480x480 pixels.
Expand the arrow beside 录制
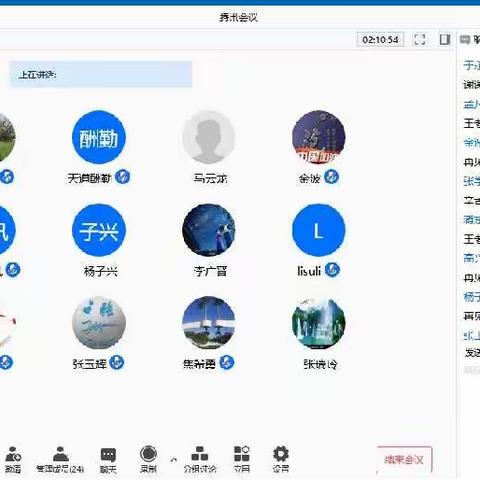tap(173, 460)
